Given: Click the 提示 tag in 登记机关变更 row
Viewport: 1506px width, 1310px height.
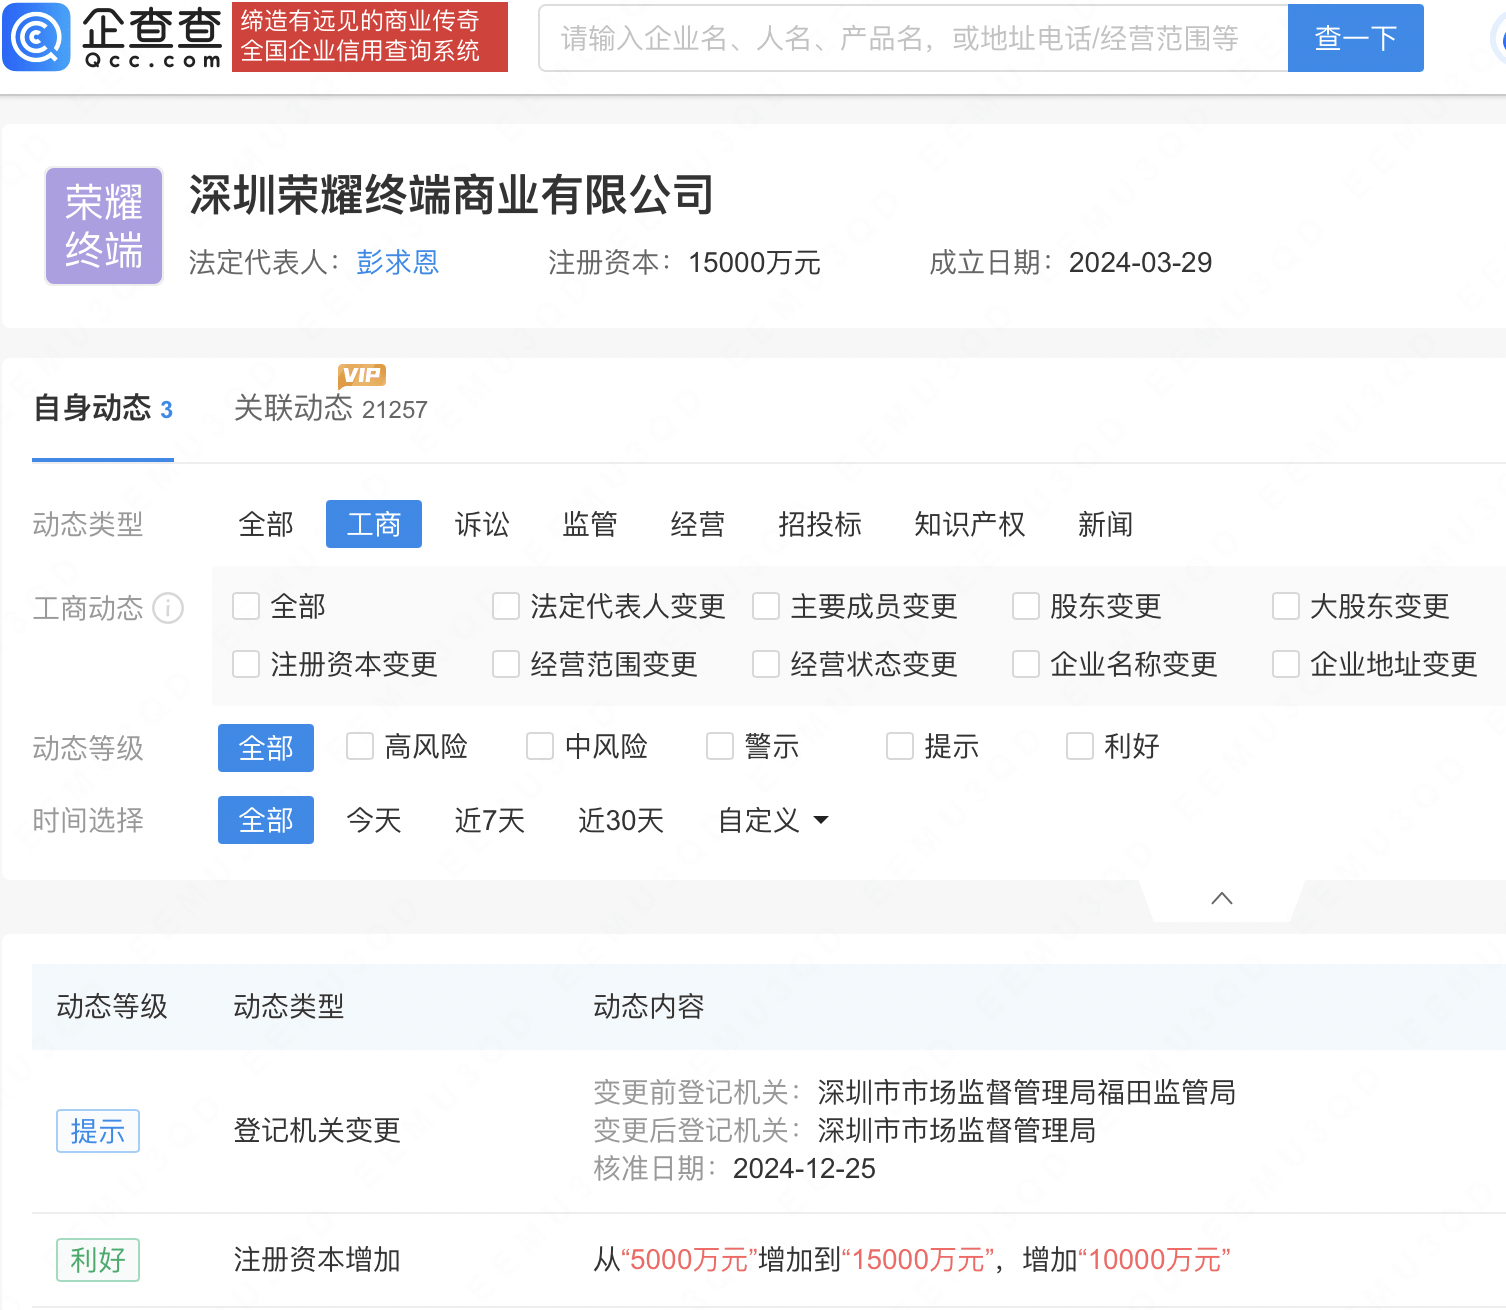Looking at the screenshot, I should 98,1131.
